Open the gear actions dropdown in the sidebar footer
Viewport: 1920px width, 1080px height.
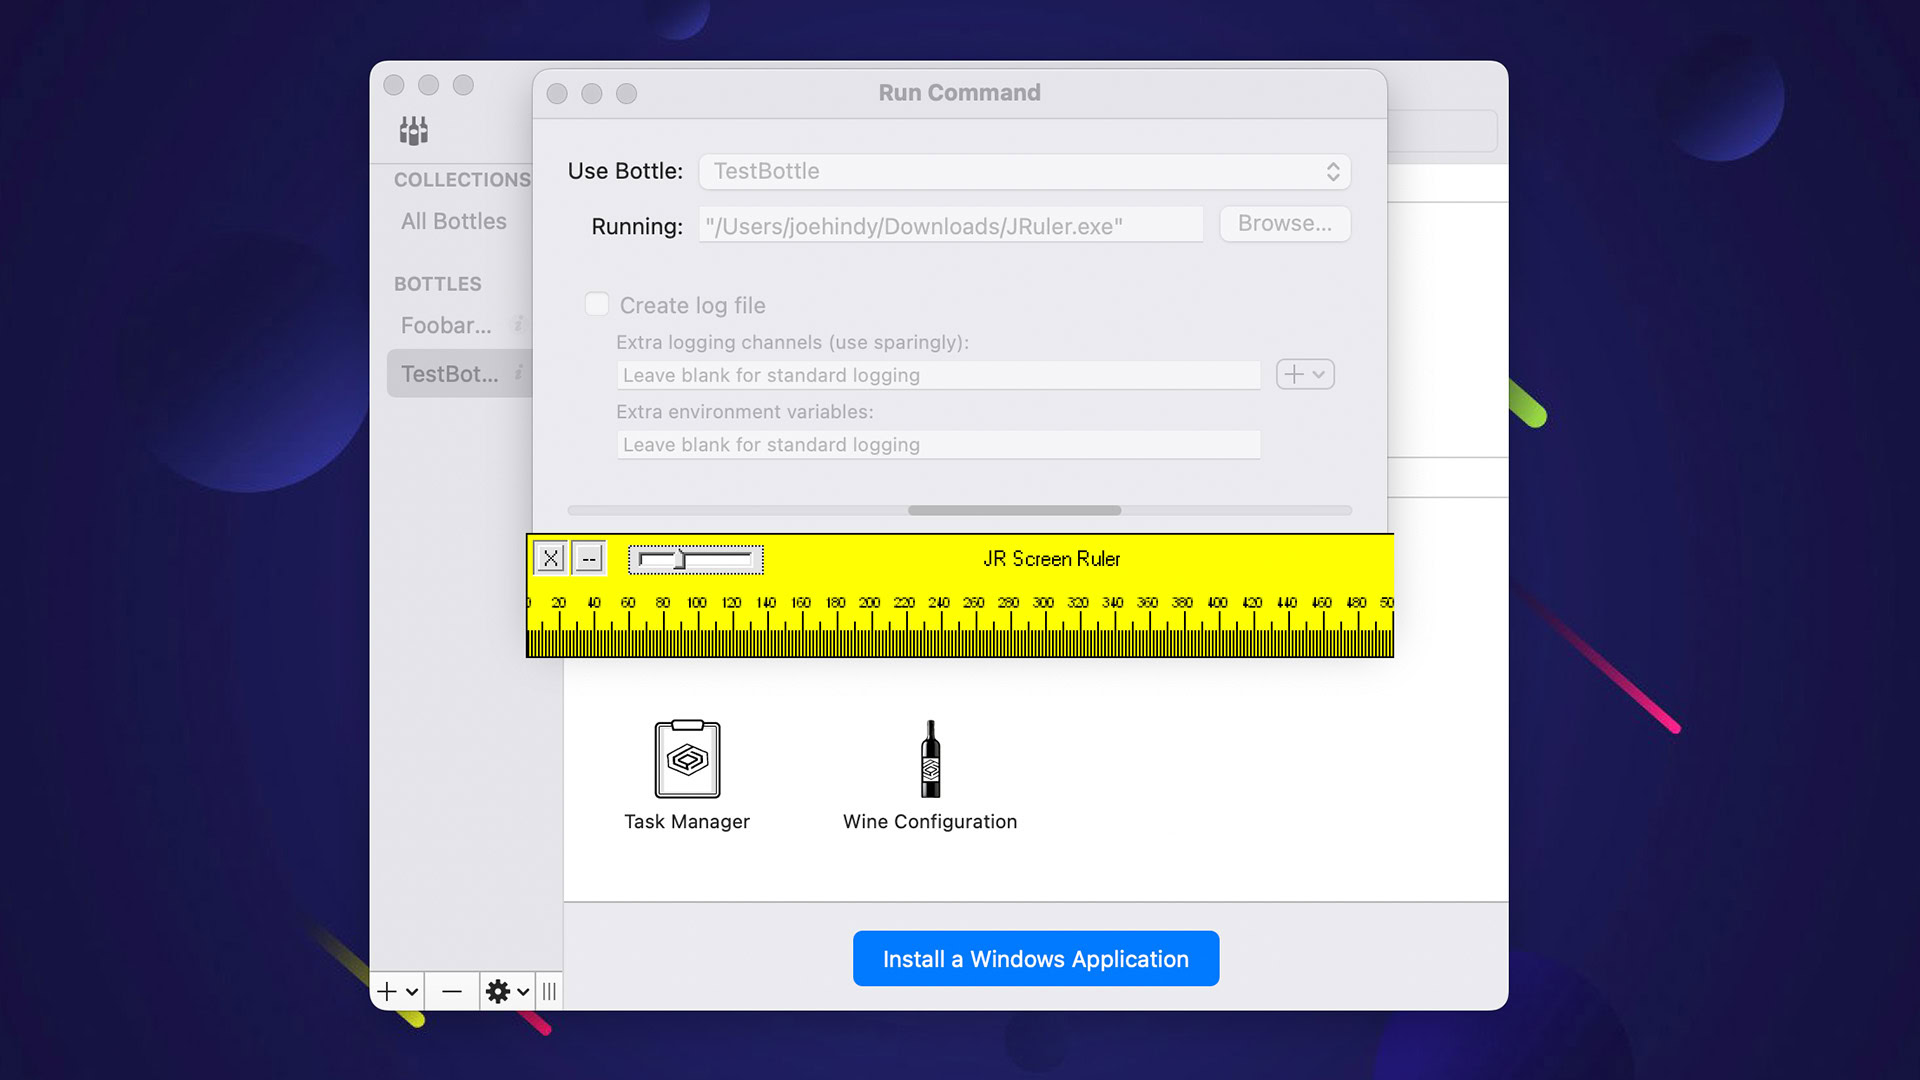coord(507,991)
